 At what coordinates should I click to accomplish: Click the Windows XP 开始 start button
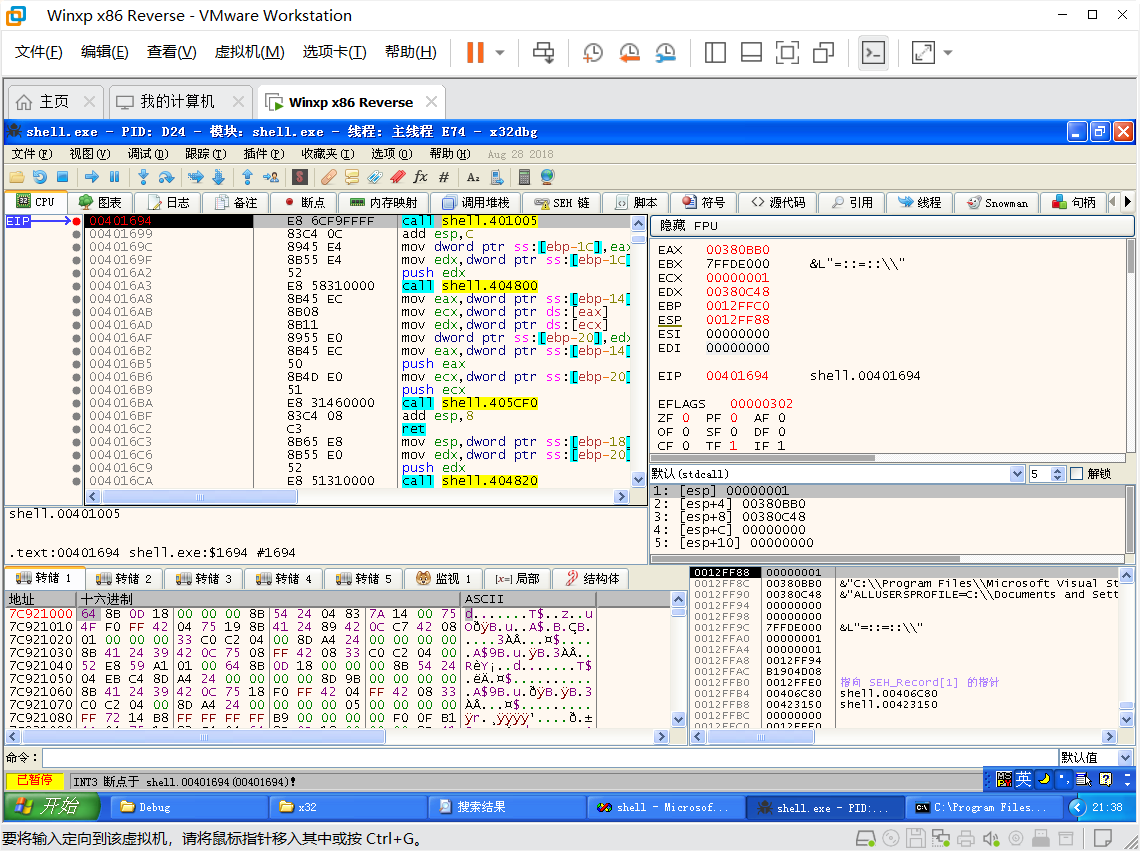(50, 806)
